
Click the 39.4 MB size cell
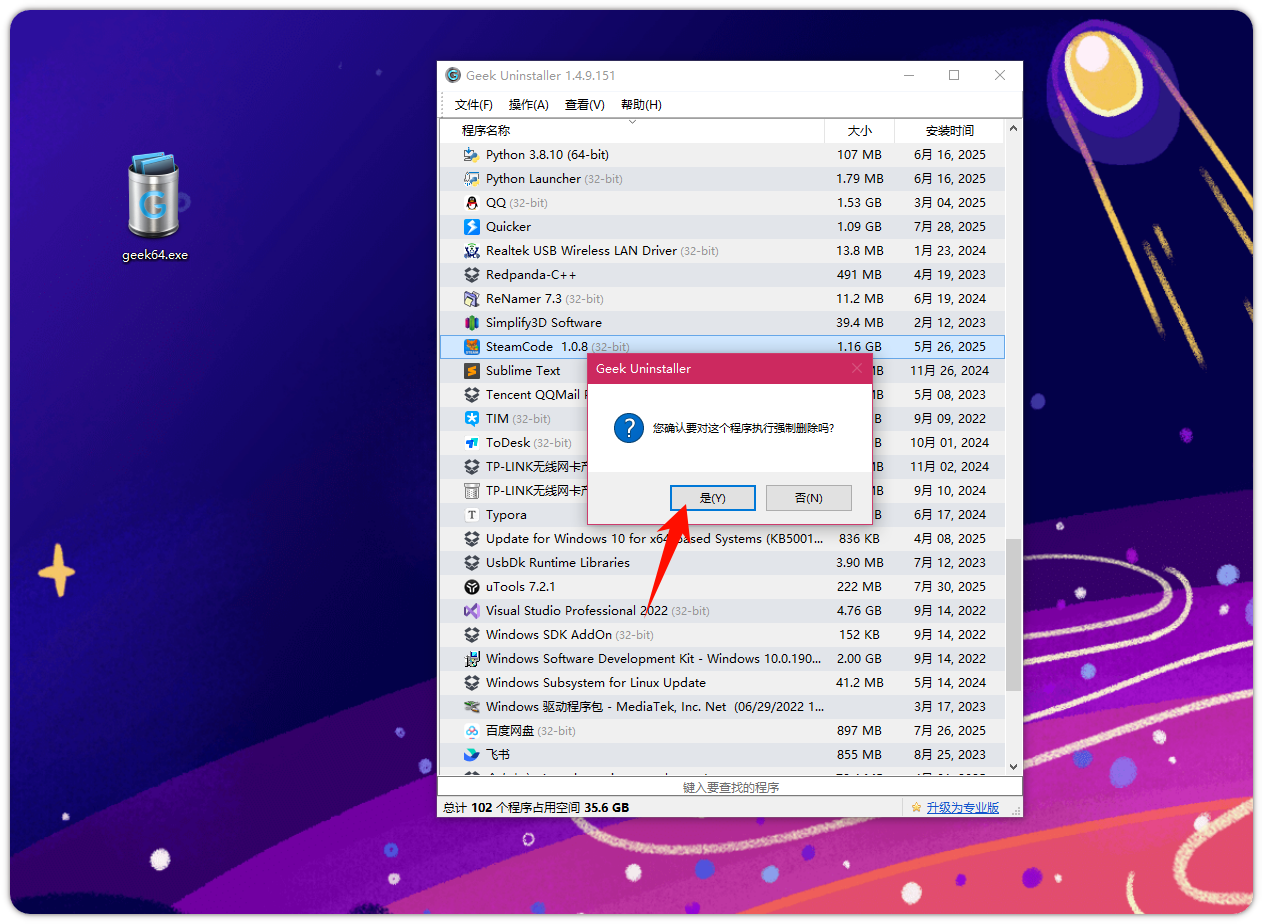(859, 323)
